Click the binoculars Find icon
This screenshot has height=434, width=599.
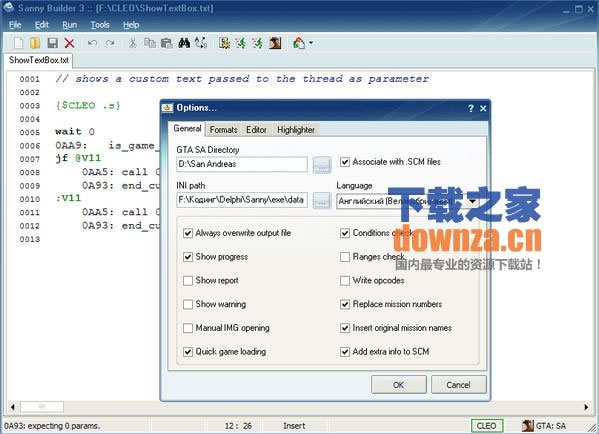tap(184, 43)
